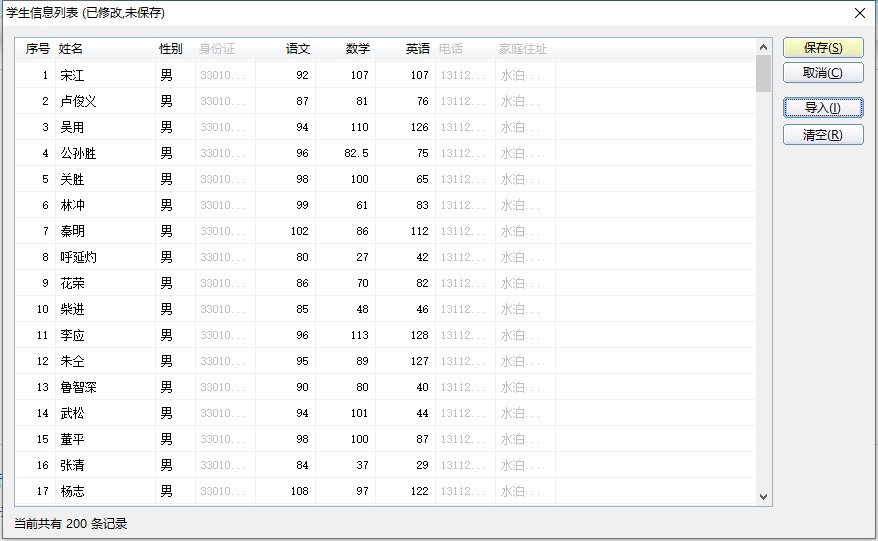Close the 学生信息列表 dialog
The height and width of the screenshot is (541, 878).
860,13
